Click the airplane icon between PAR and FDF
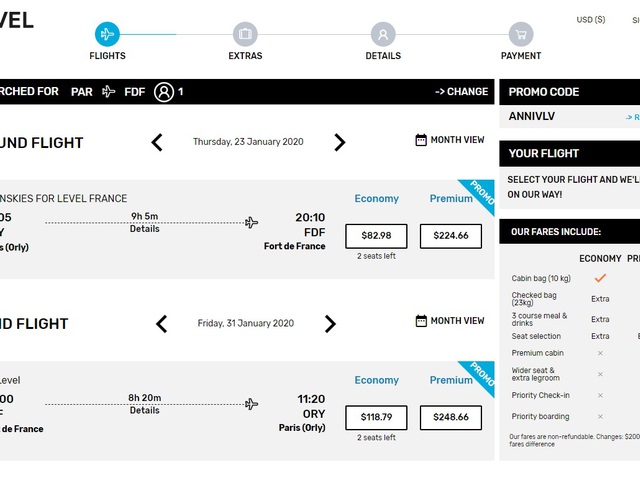The height and width of the screenshot is (480, 640). [109, 91]
